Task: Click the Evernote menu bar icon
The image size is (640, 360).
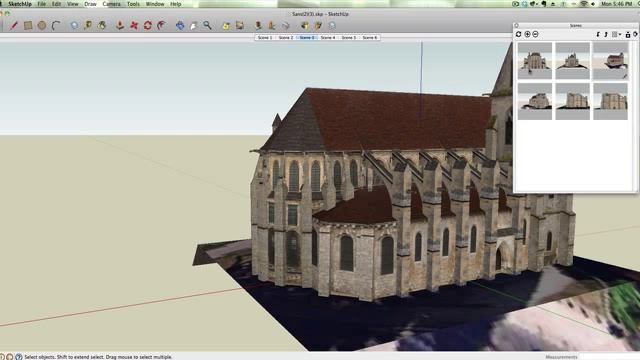Action: [x=544, y=4]
